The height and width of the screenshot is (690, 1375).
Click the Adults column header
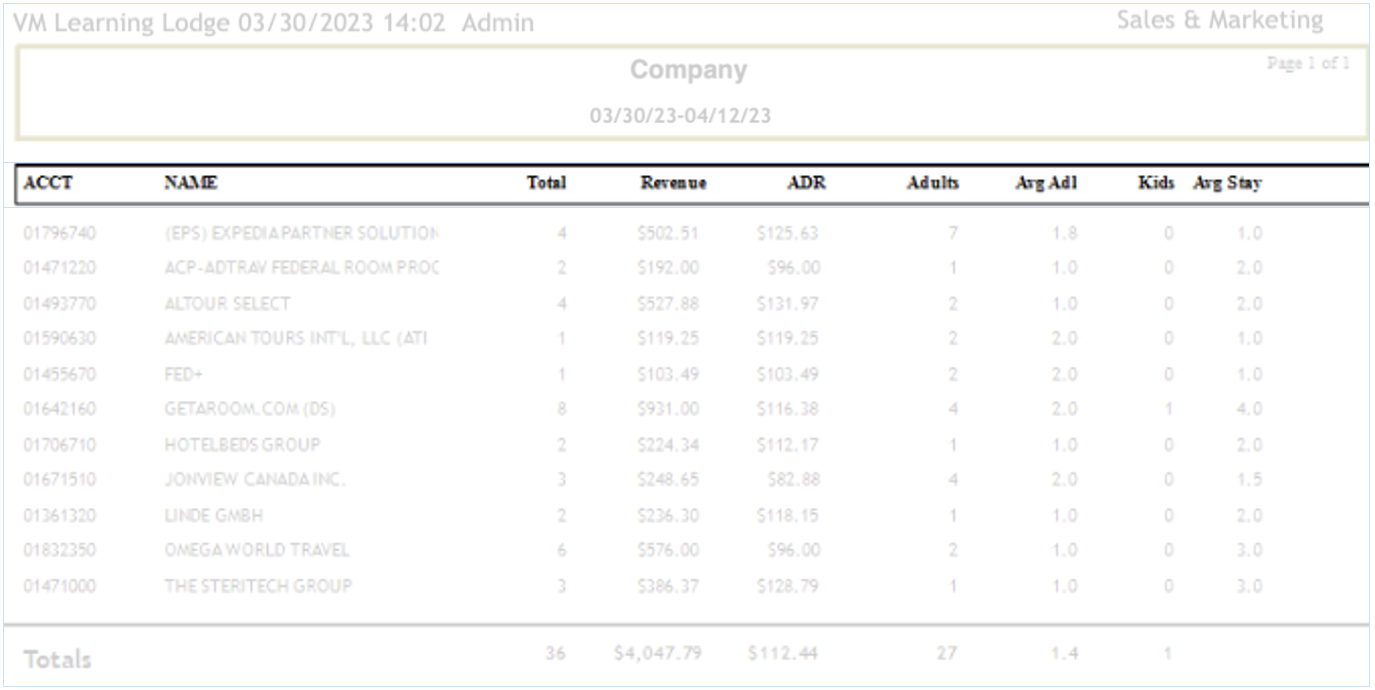932,183
